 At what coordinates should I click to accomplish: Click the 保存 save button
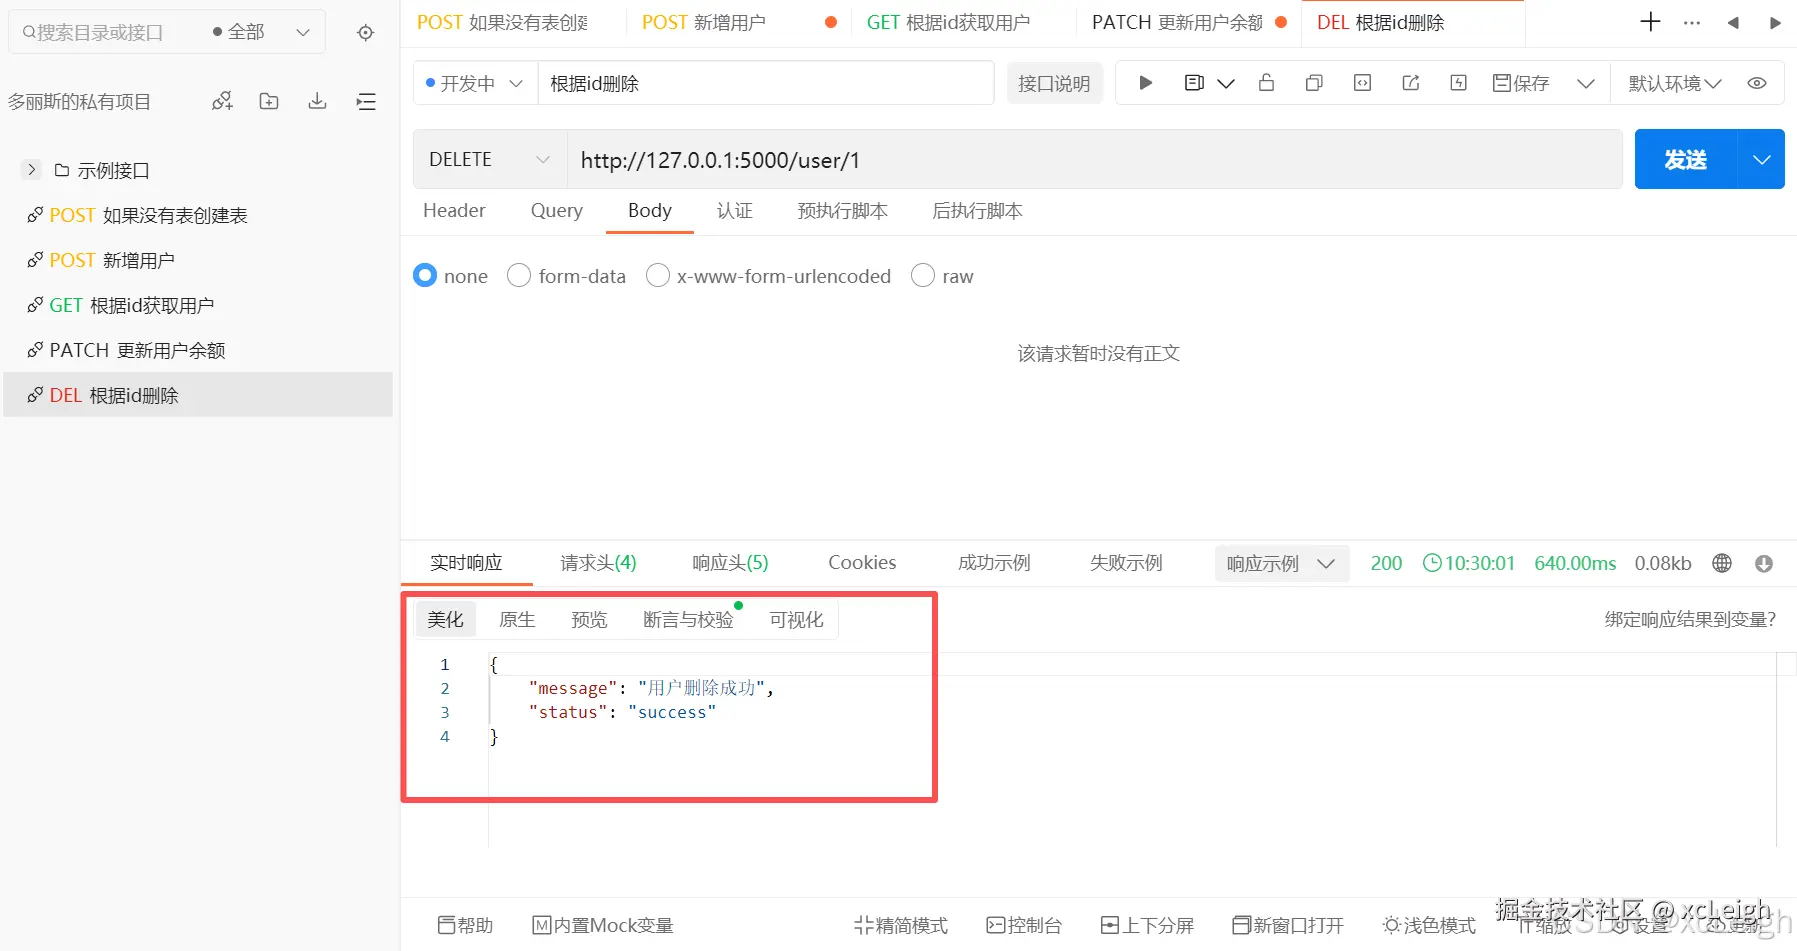click(x=1520, y=83)
